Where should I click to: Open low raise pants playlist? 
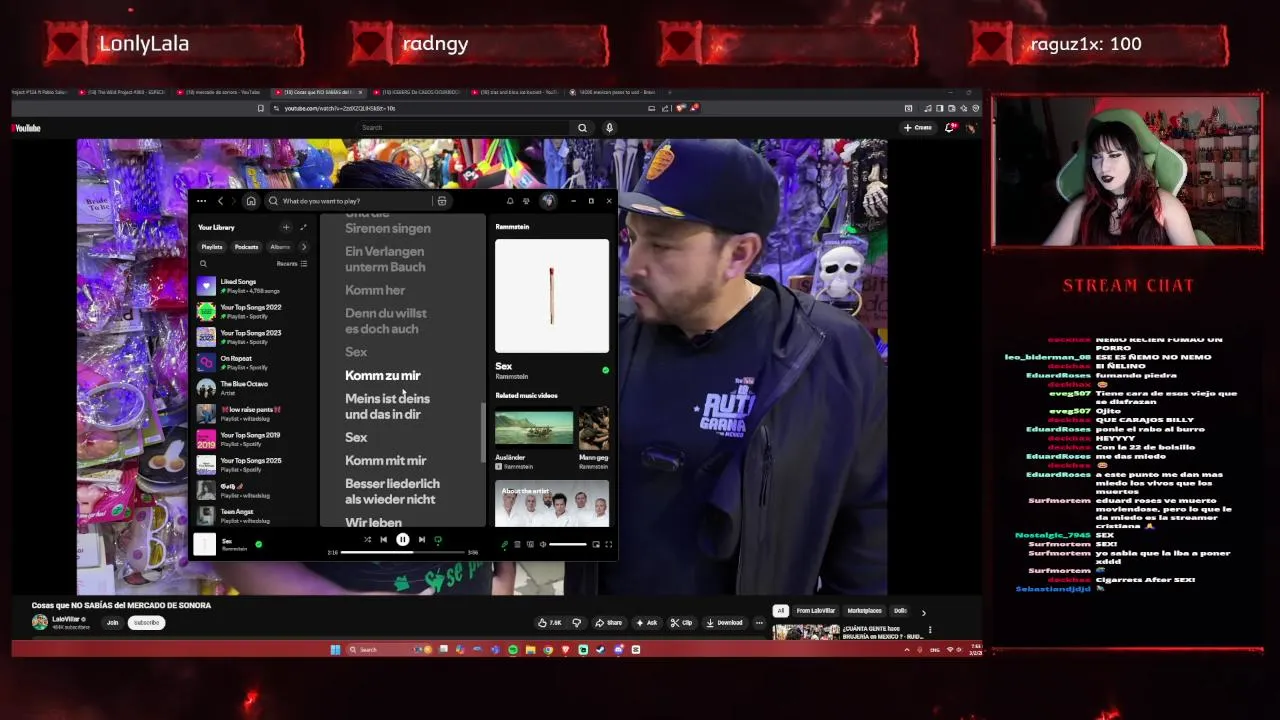click(252, 413)
